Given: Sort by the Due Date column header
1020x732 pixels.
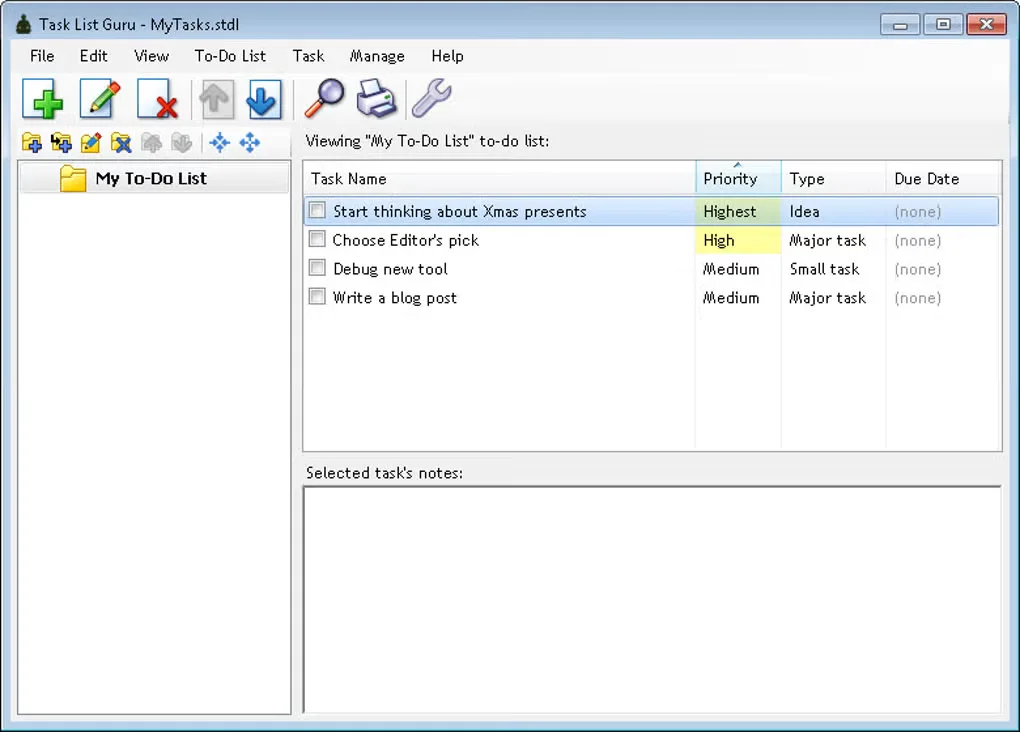Looking at the screenshot, I should point(943,178).
